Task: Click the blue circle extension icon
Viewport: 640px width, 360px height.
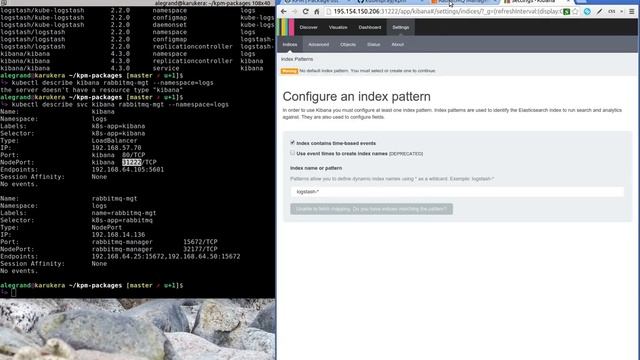Action: point(587,11)
